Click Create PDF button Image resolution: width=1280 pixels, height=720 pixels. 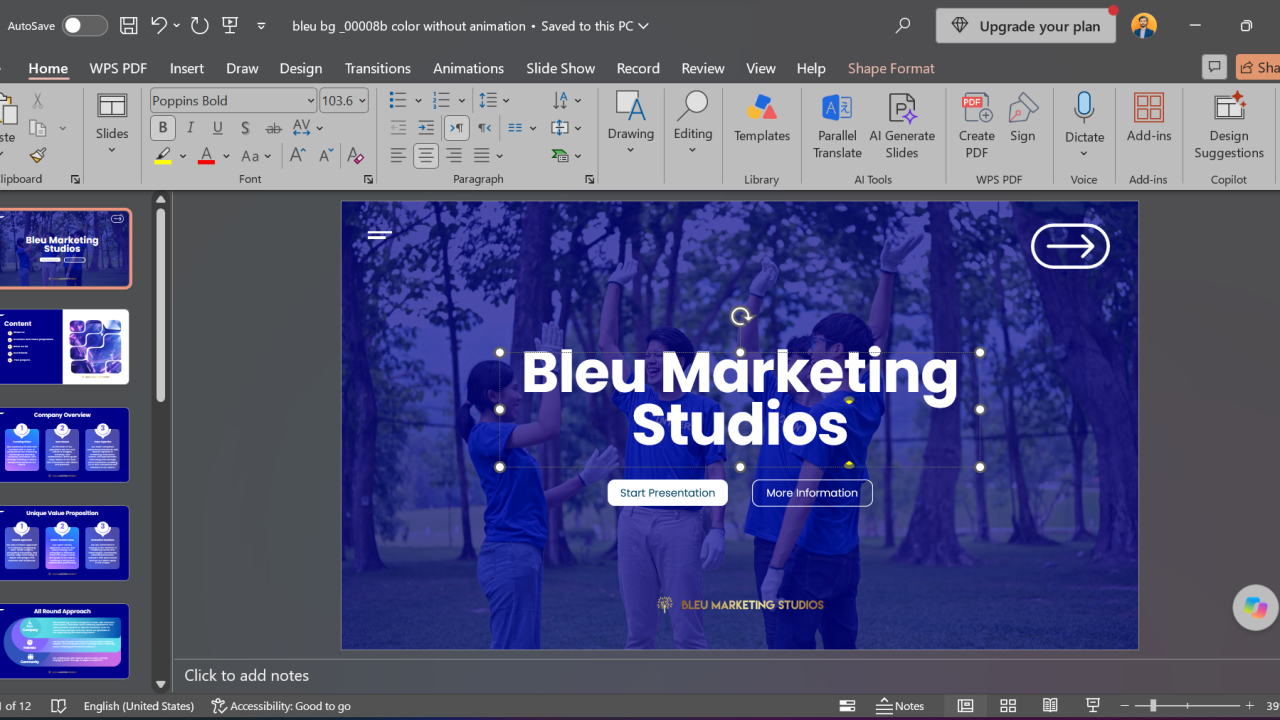976,126
